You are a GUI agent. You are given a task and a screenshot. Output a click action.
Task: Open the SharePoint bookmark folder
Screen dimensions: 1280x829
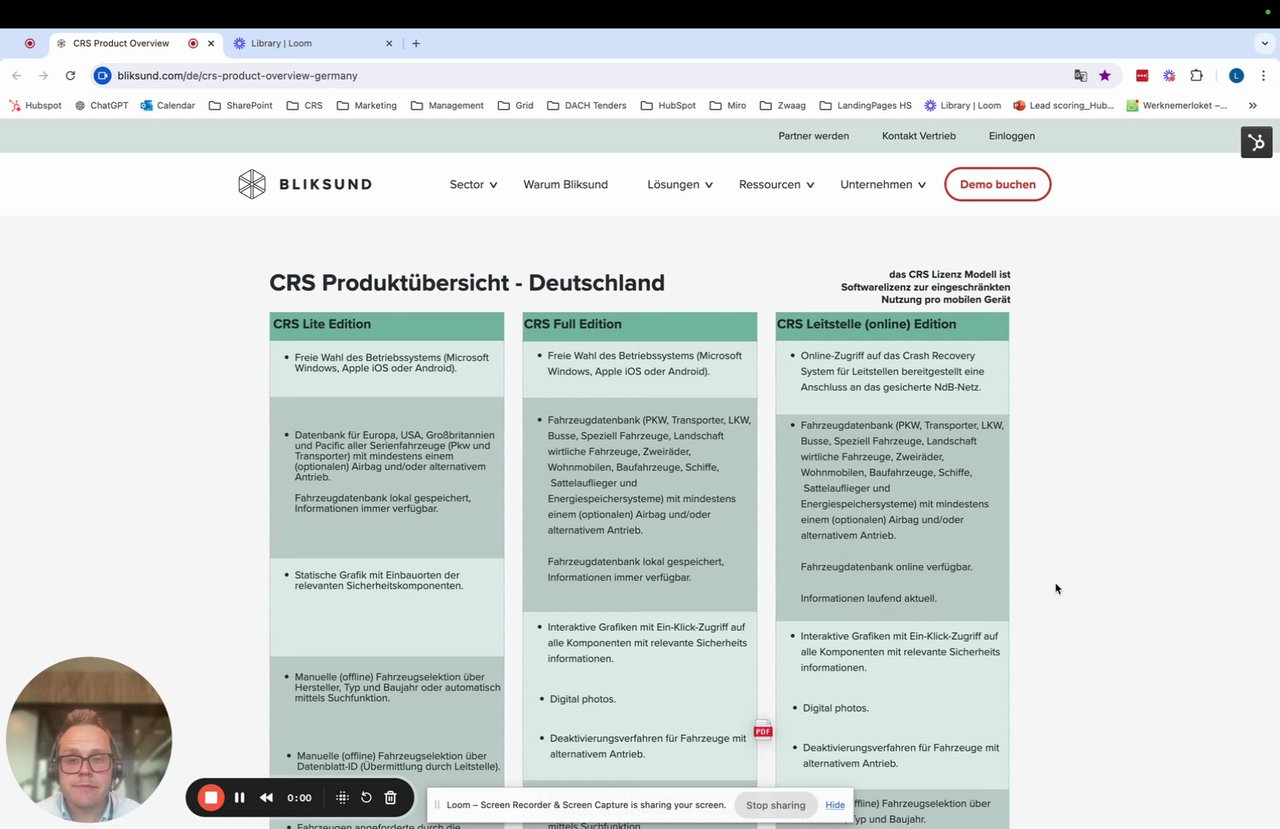240,105
